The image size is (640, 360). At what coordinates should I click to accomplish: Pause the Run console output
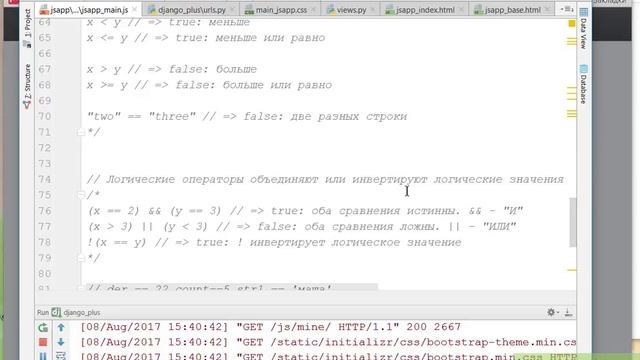43,356
